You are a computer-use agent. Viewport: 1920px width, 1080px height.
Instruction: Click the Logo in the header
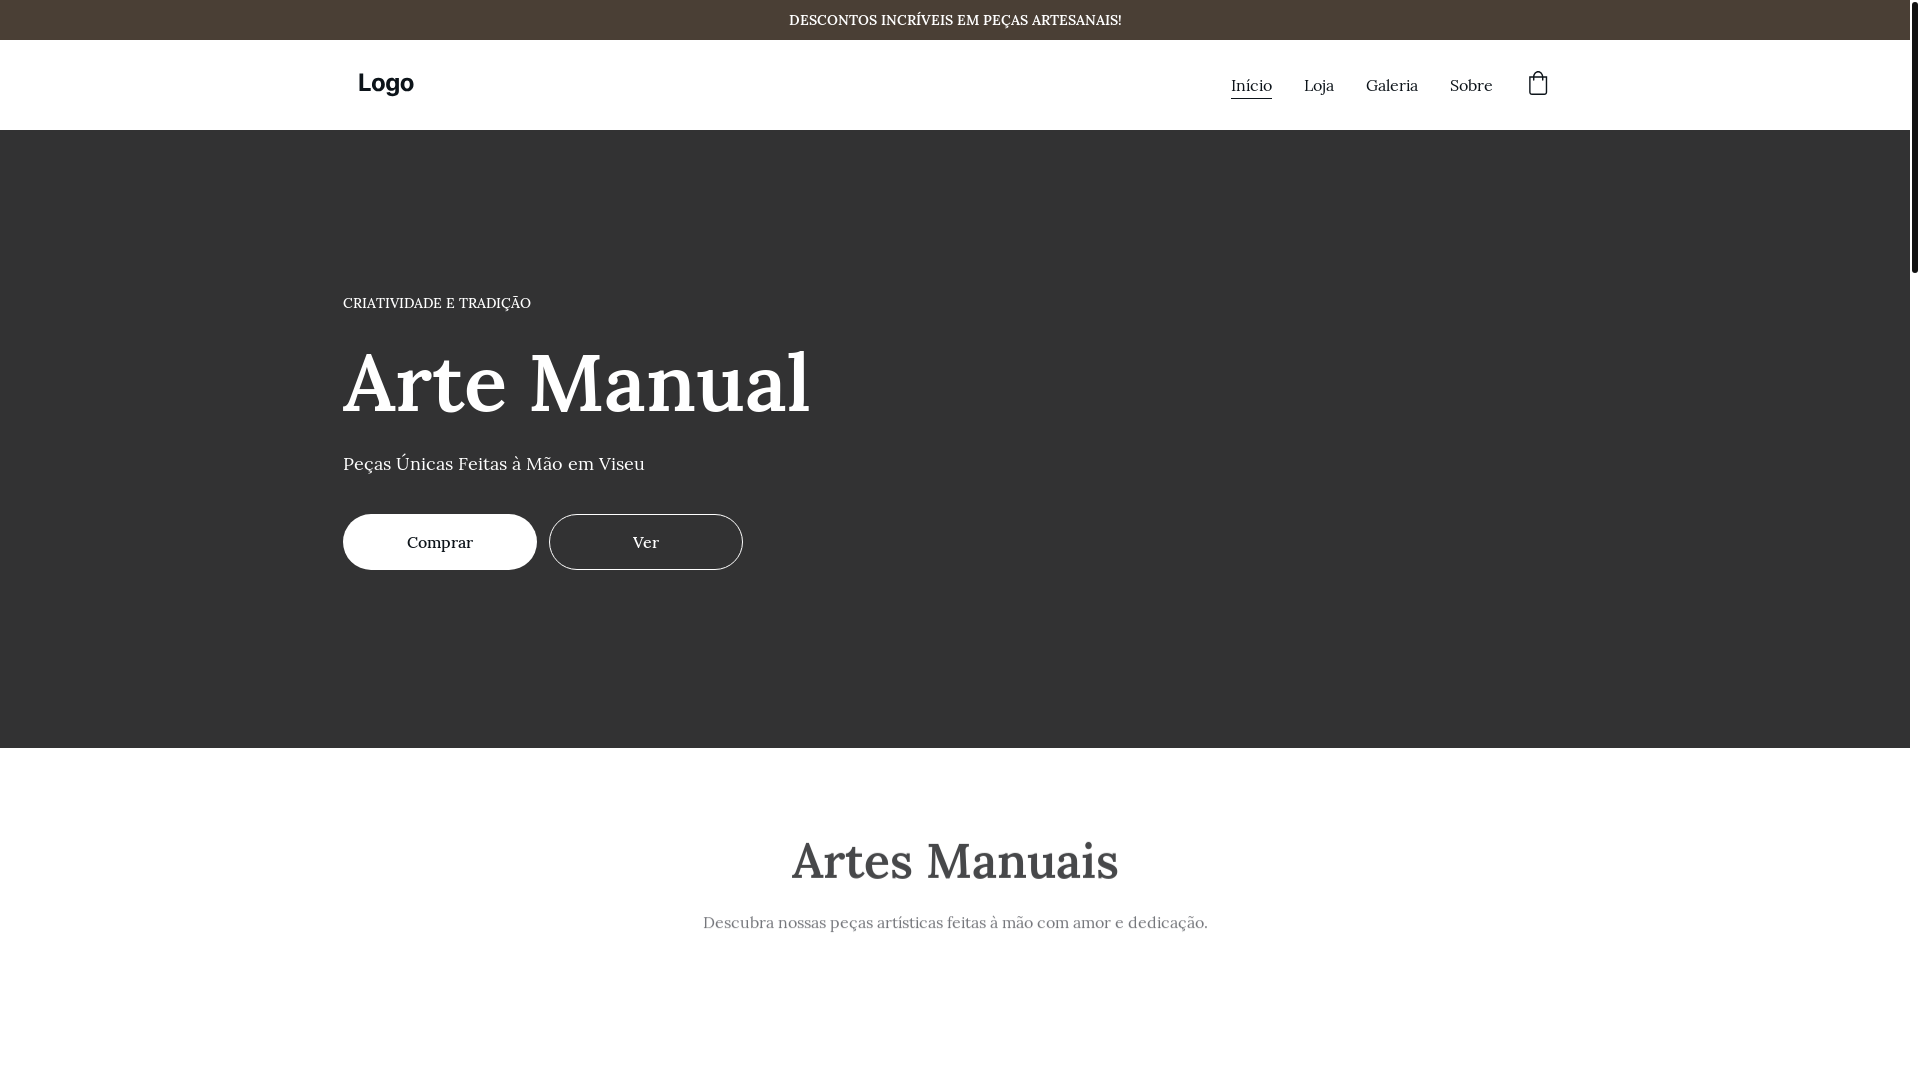(386, 83)
